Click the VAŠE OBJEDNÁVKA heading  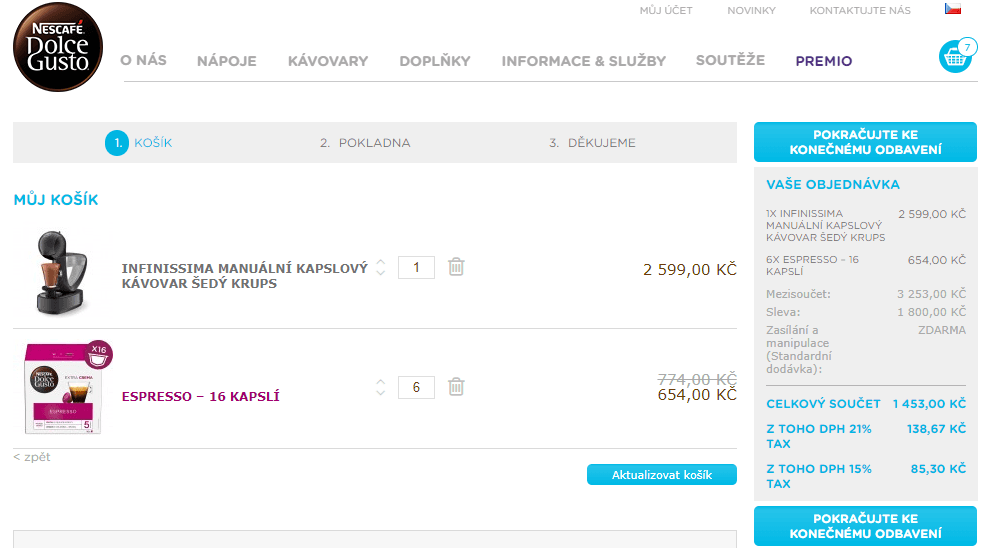833,184
